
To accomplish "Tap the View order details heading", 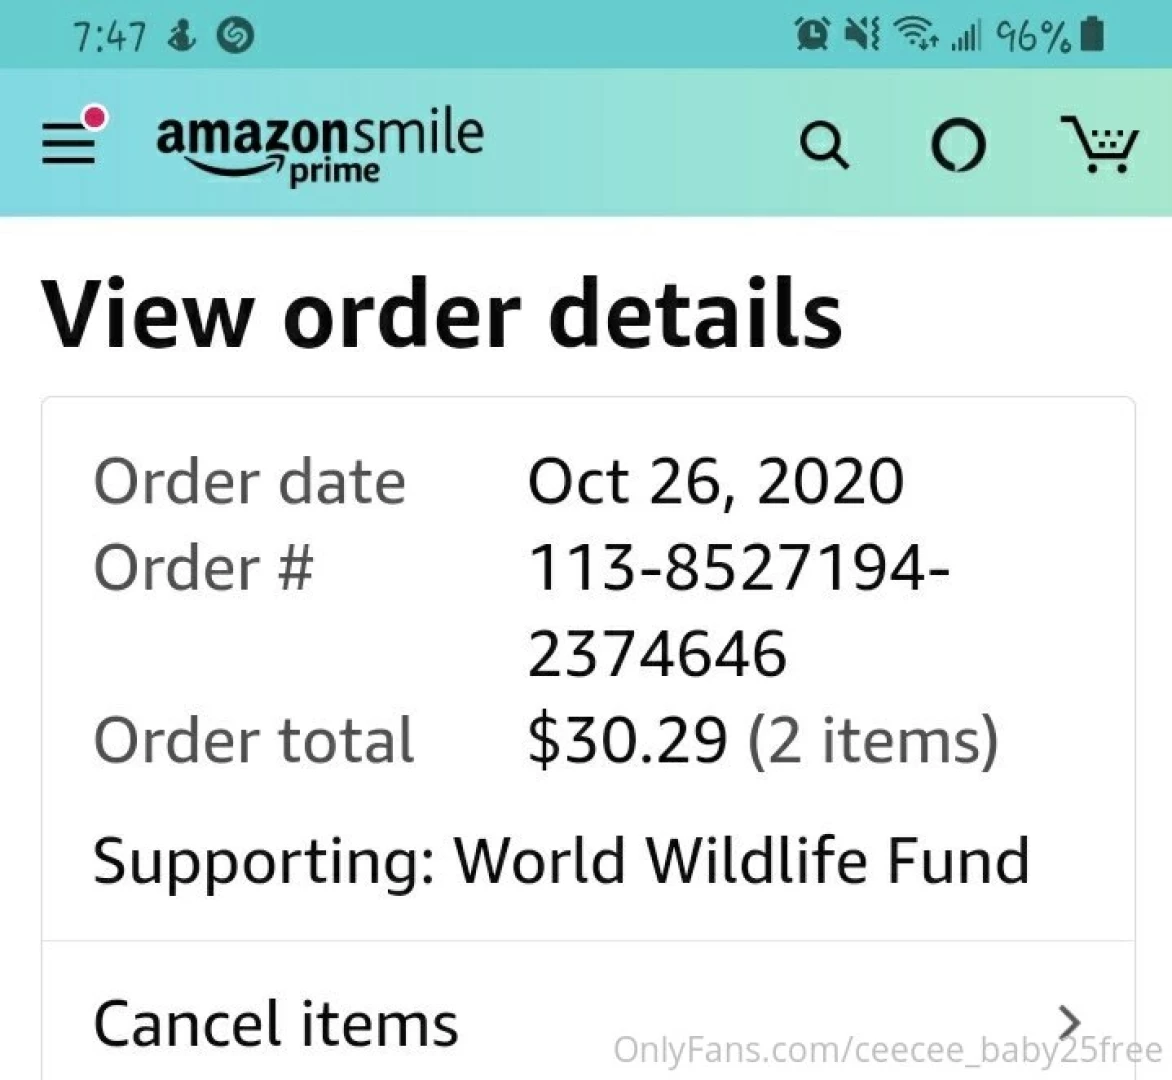I will [x=441, y=314].
